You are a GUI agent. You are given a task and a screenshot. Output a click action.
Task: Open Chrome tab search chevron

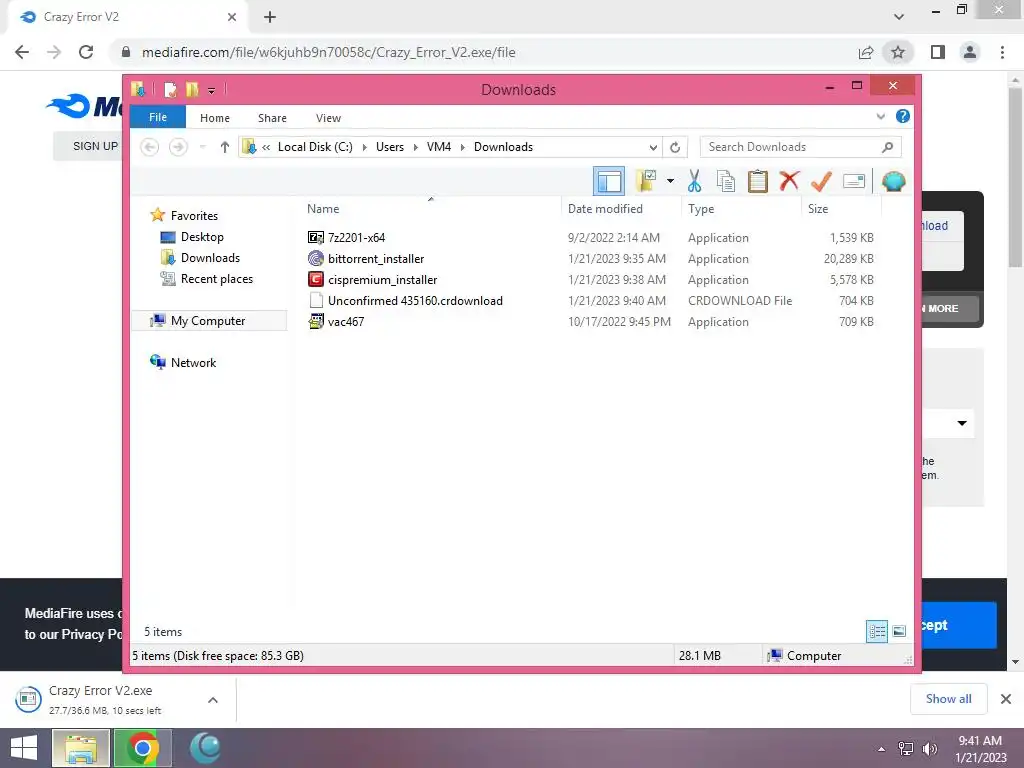coord(899,17)
